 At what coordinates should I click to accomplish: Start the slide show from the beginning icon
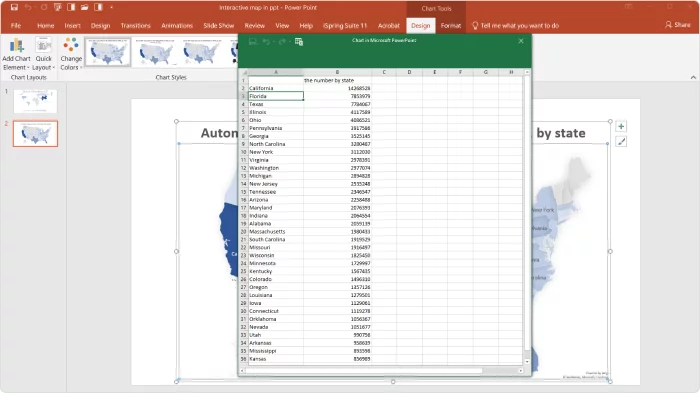(58, 7)
